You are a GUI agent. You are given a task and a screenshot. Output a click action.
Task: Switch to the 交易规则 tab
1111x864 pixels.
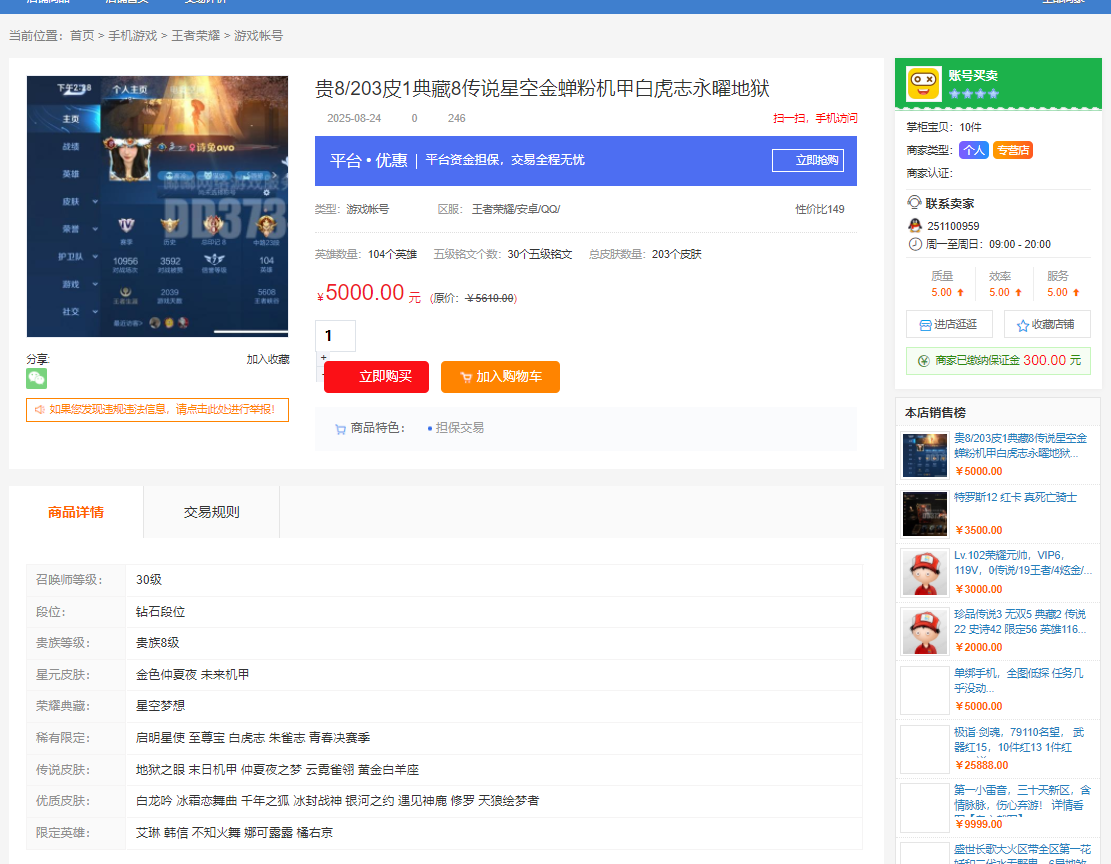pos(211,512)
